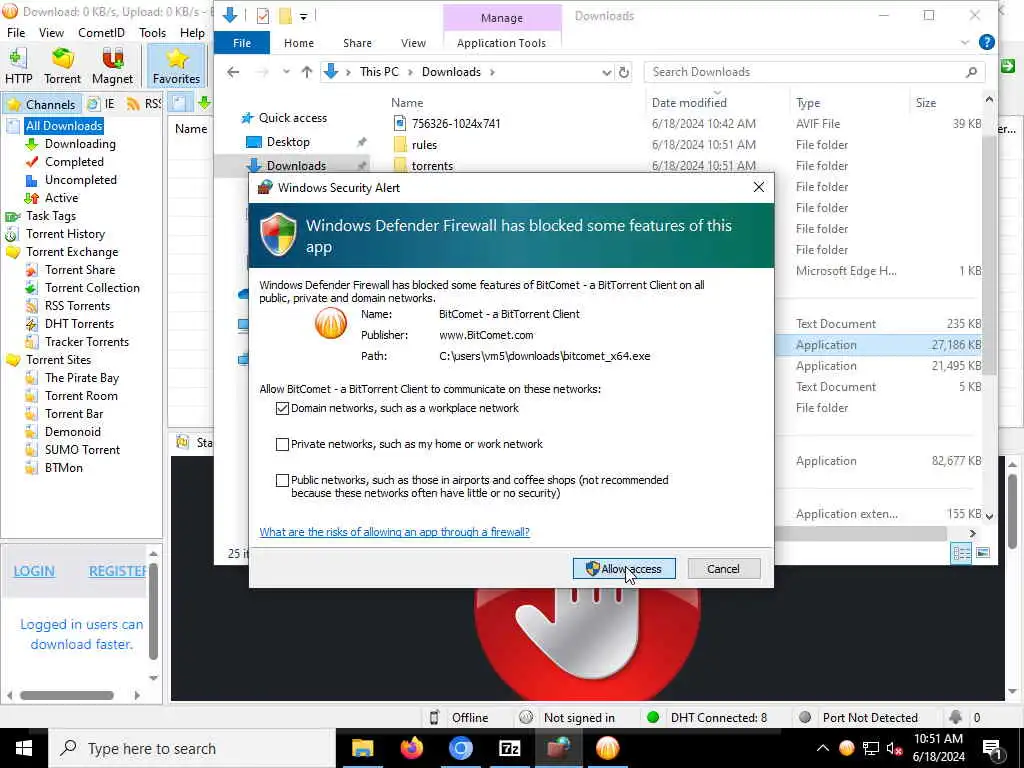Open Favorites star icon in BitComet toolbar
The image size is (1024, 768).
pos(176,66)
